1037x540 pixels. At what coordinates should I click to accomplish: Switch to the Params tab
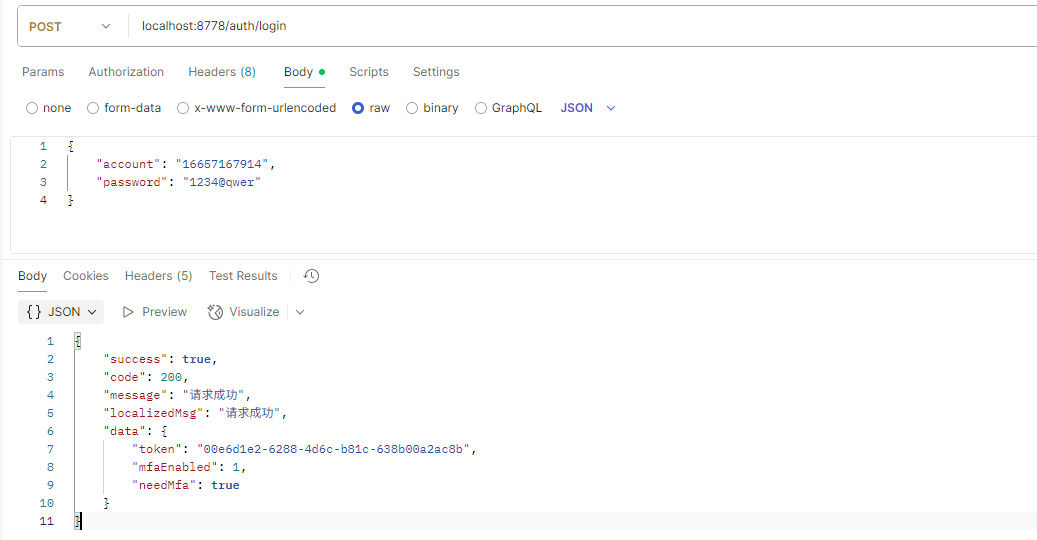43,72
